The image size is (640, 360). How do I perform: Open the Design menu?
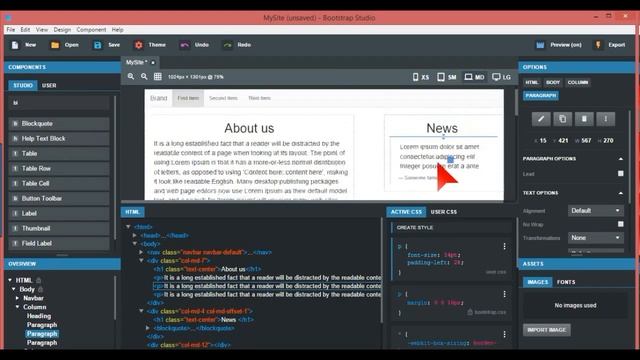62,30
